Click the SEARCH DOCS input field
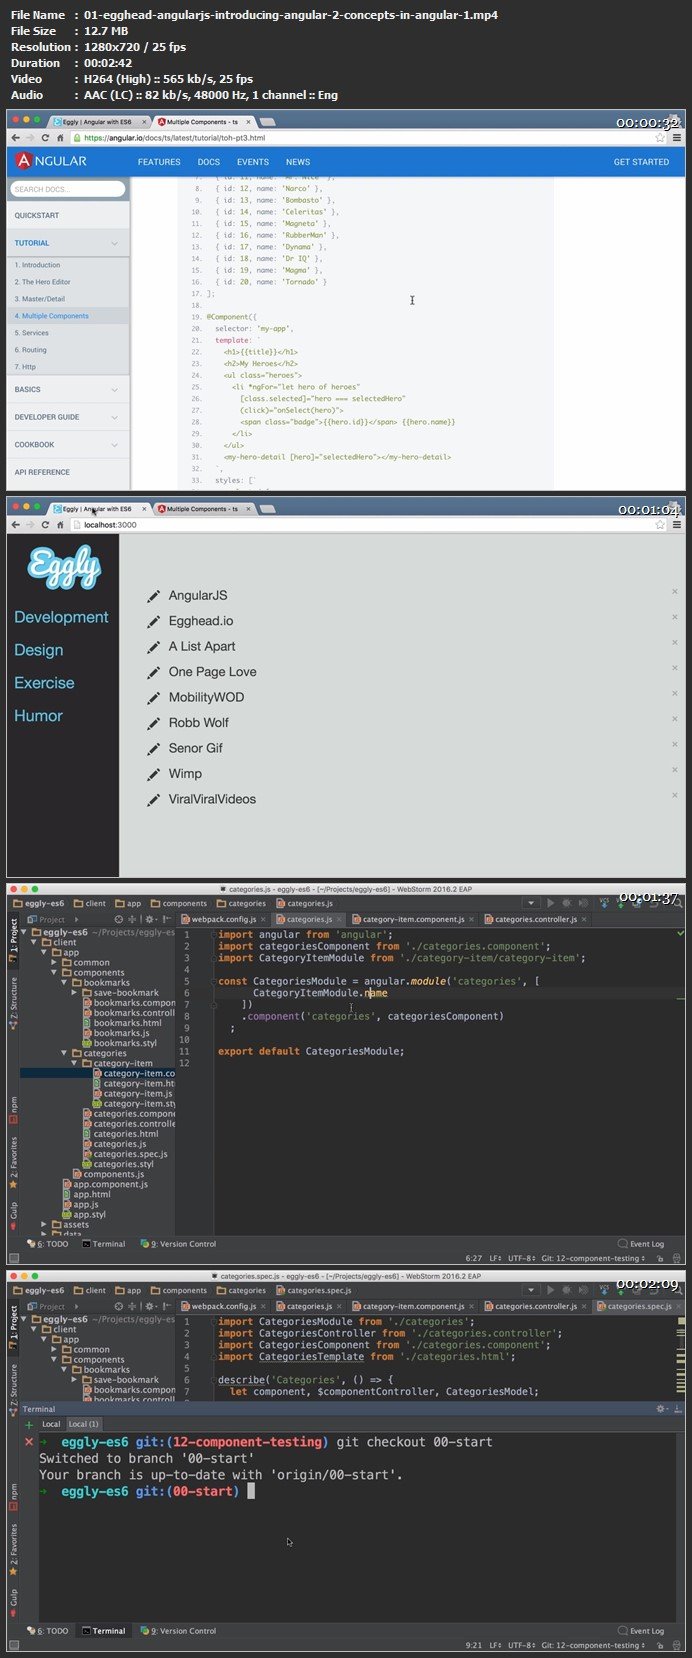 [x=68, y=189]
